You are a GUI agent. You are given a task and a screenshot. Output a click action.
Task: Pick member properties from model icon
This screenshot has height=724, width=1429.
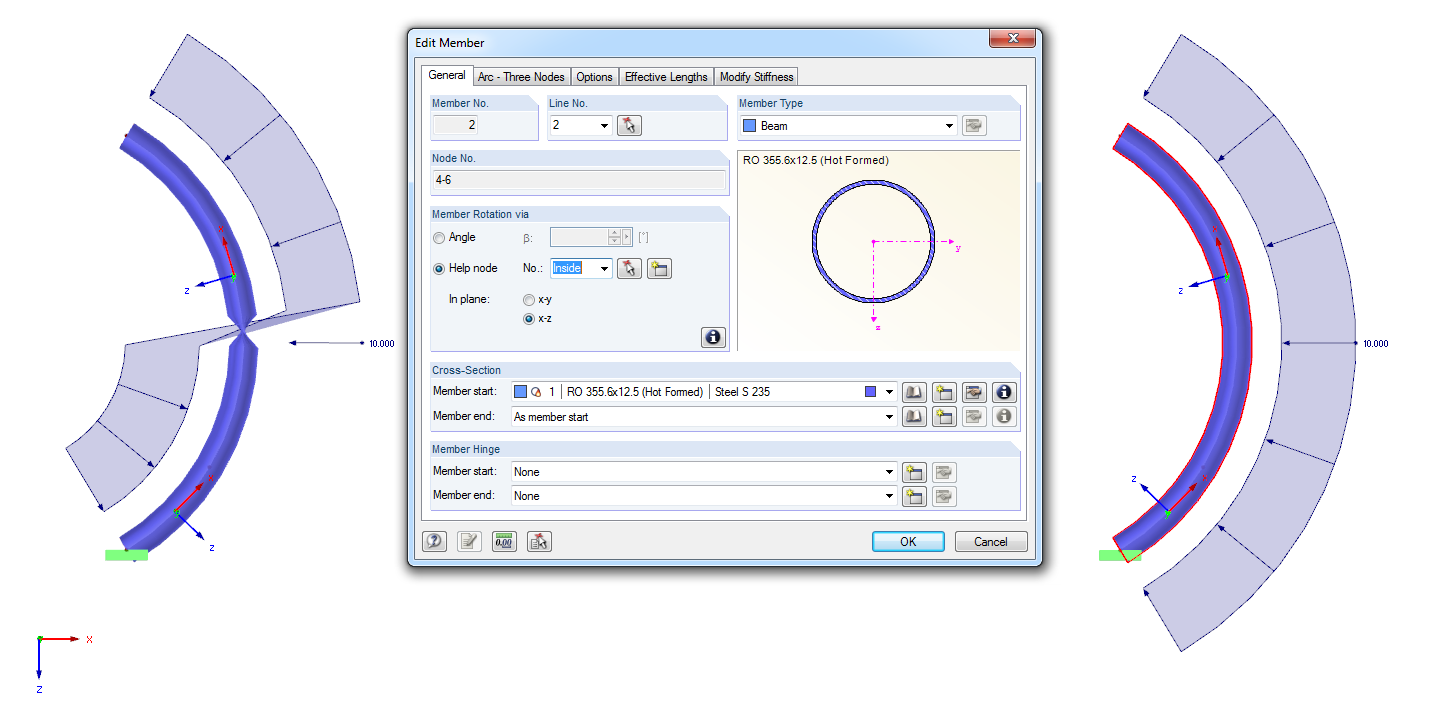[539, 541]
